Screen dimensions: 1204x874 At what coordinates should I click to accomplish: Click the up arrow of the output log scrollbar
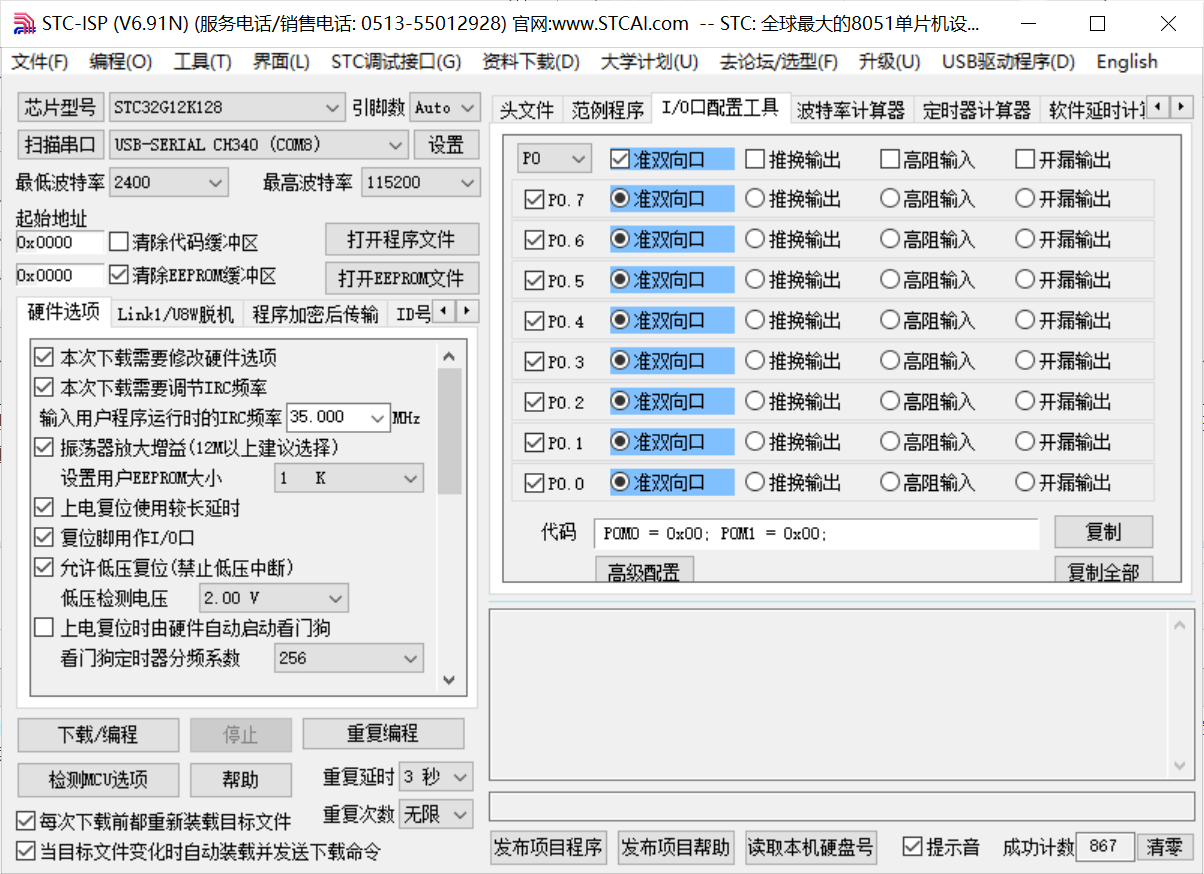[1182, 625]
